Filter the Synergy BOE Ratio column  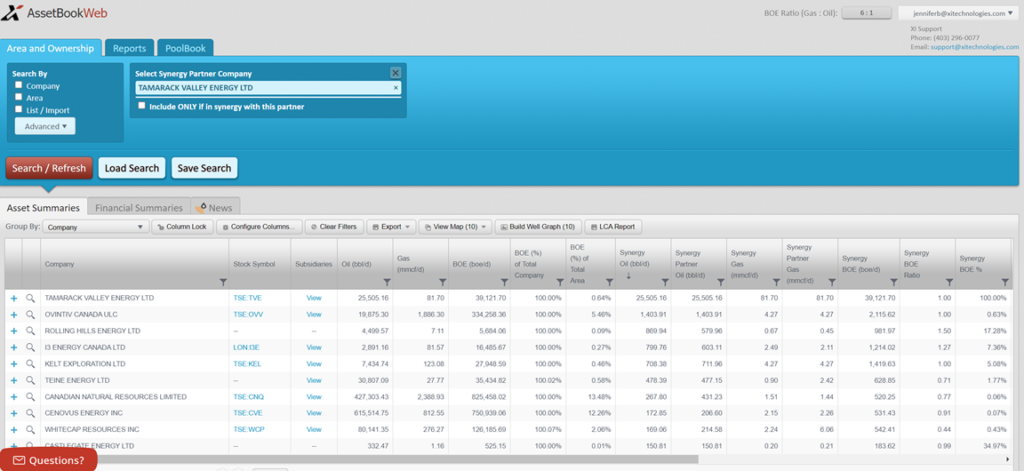[x=949, y=282]
